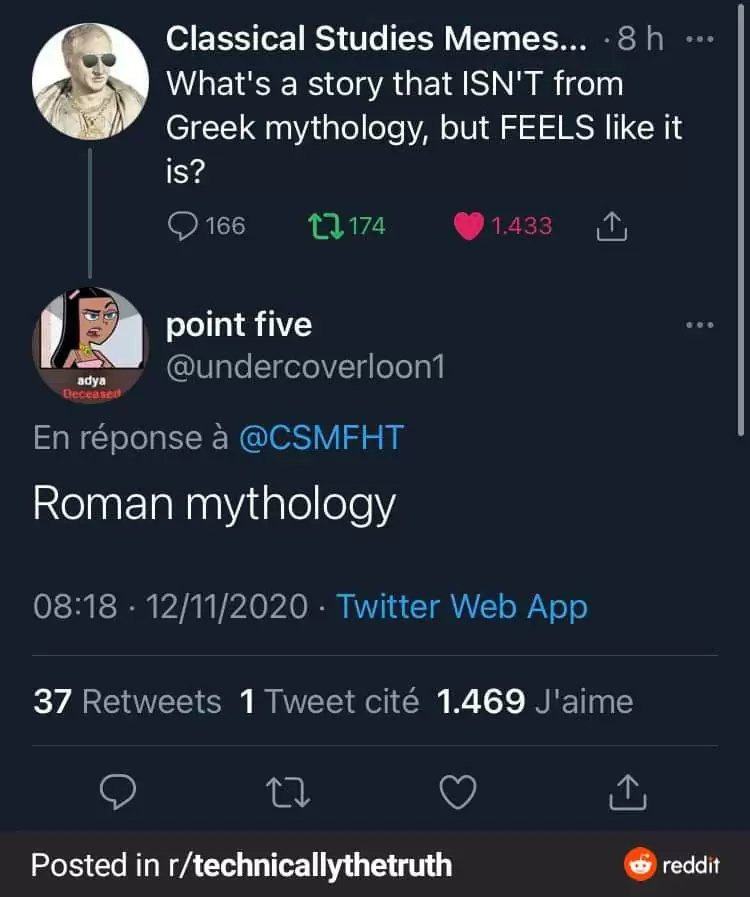Open the Twitter Web App source link
This screenshot has width=750, height=897.
[461, 606]
